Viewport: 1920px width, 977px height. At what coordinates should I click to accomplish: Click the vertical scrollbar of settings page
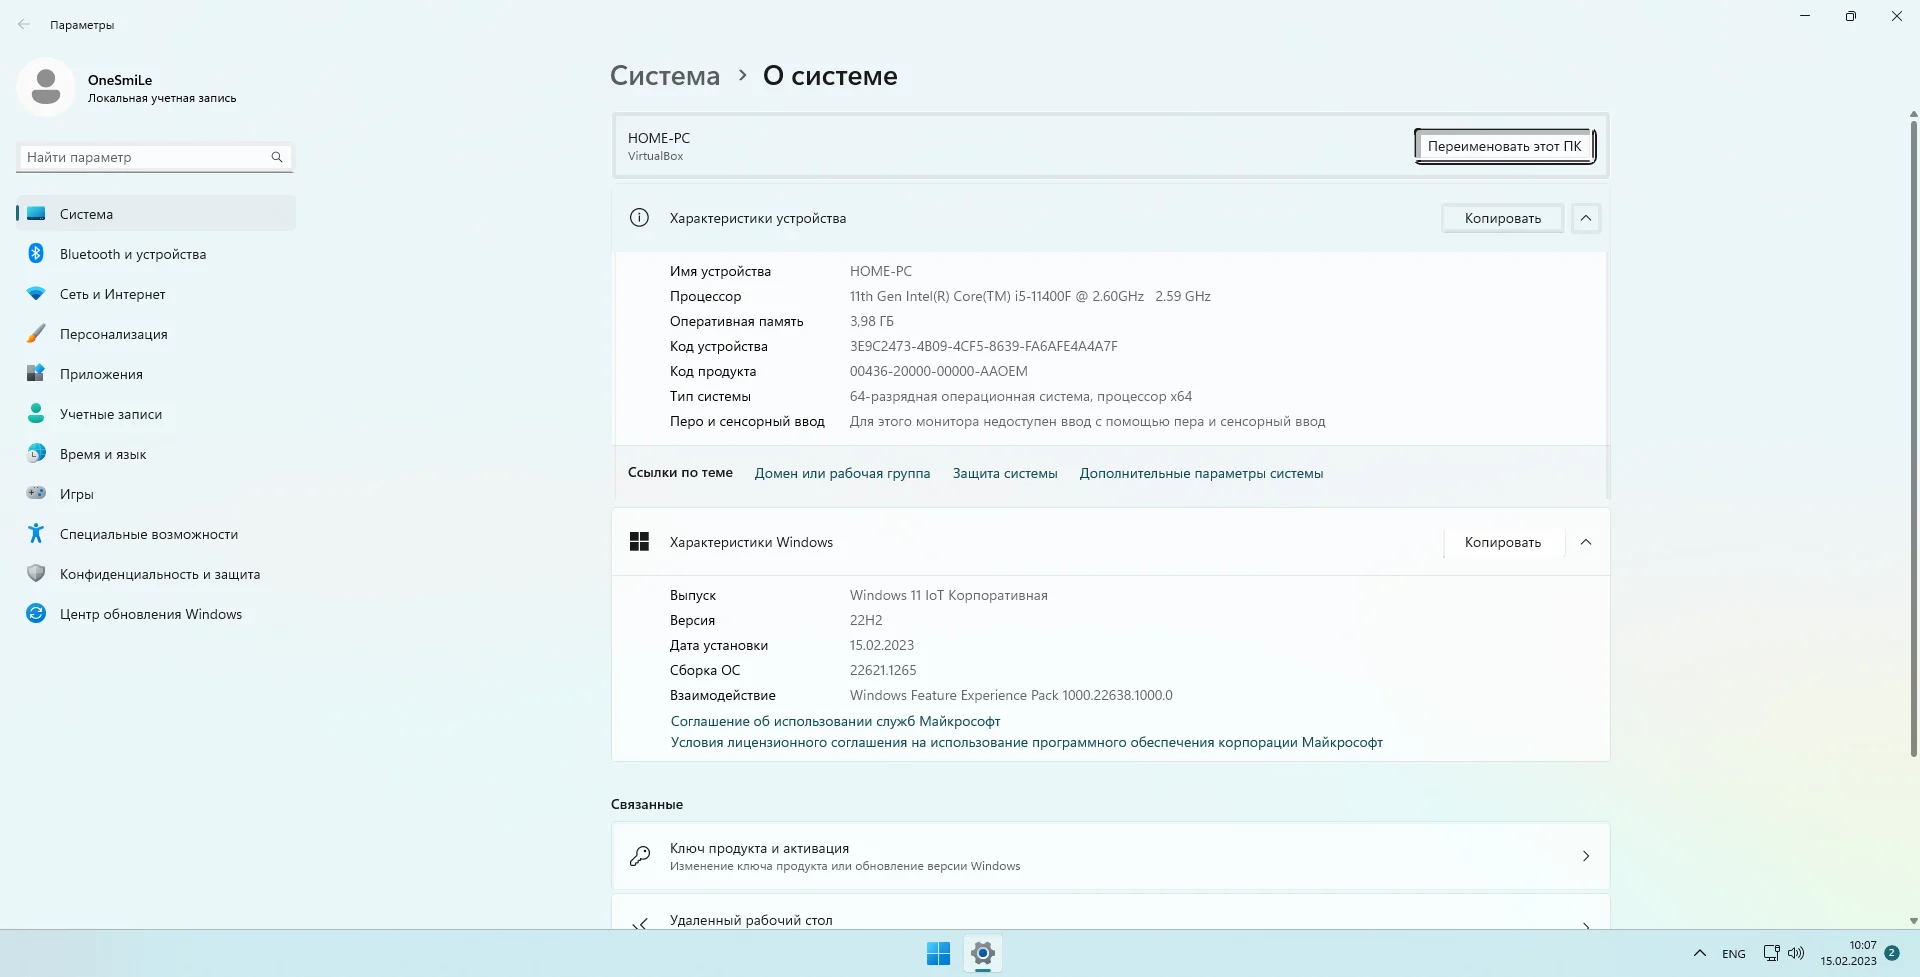tap(1914, 438)
